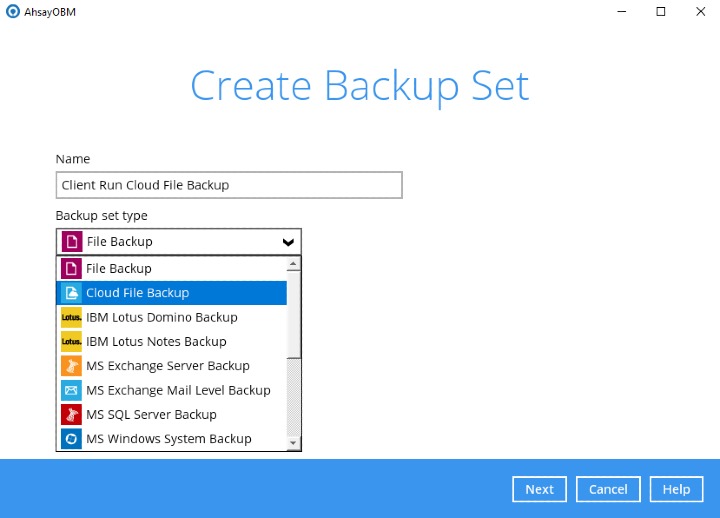The width and height of the screenshot is (720, 518).
Task: Click the IBM Lotus Notes icon
Action: point(70,341)
